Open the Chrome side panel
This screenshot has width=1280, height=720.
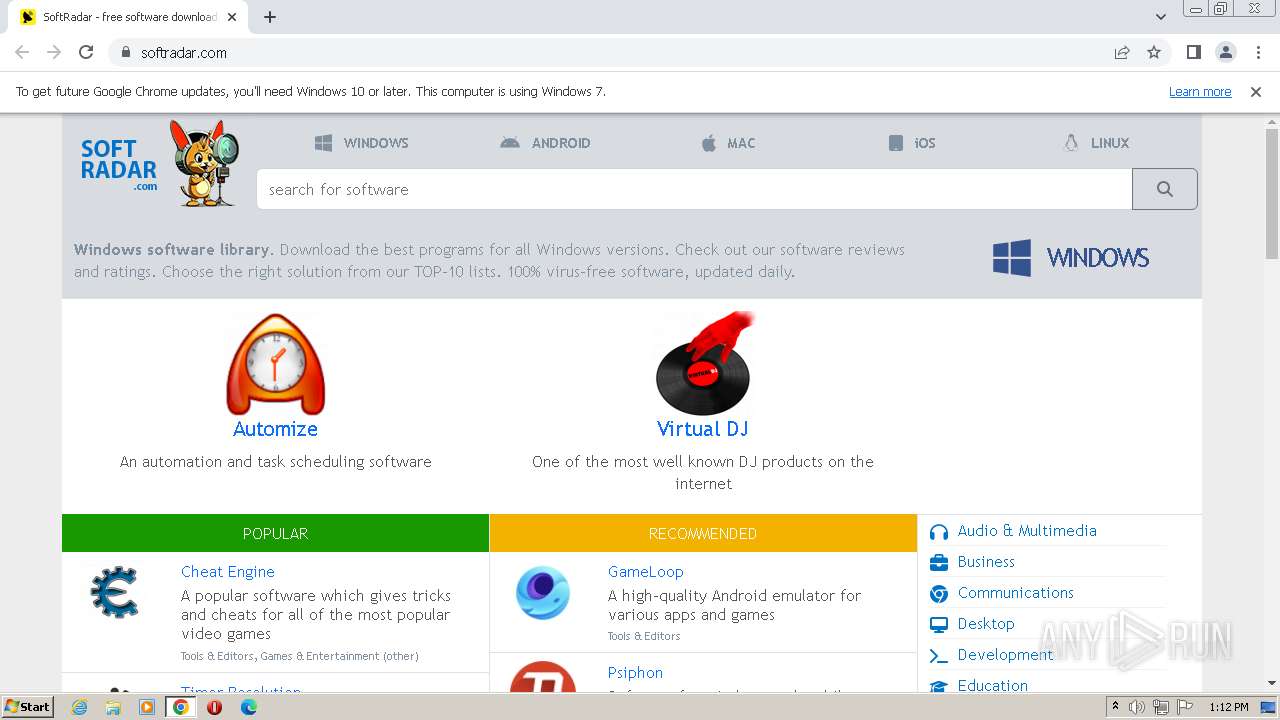1193,52
